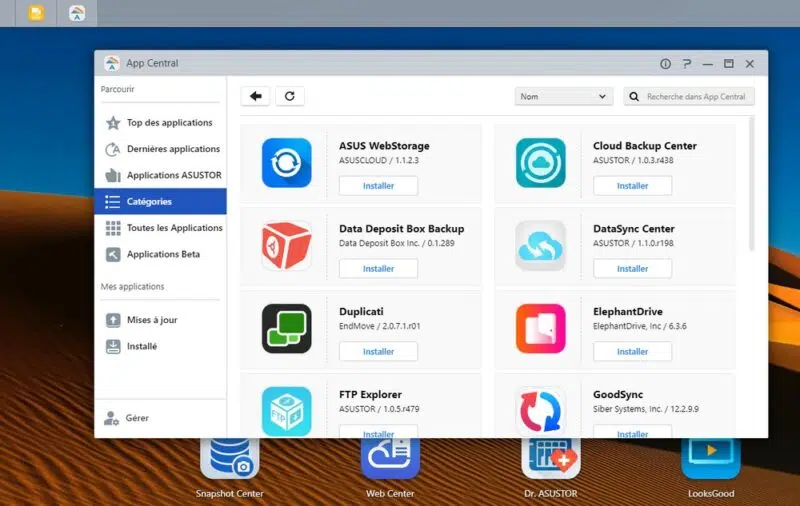Click Siber Systems, Inc. / 12.2.9.9 text
This screenshot has height=506, width=800.
point(646,409)
